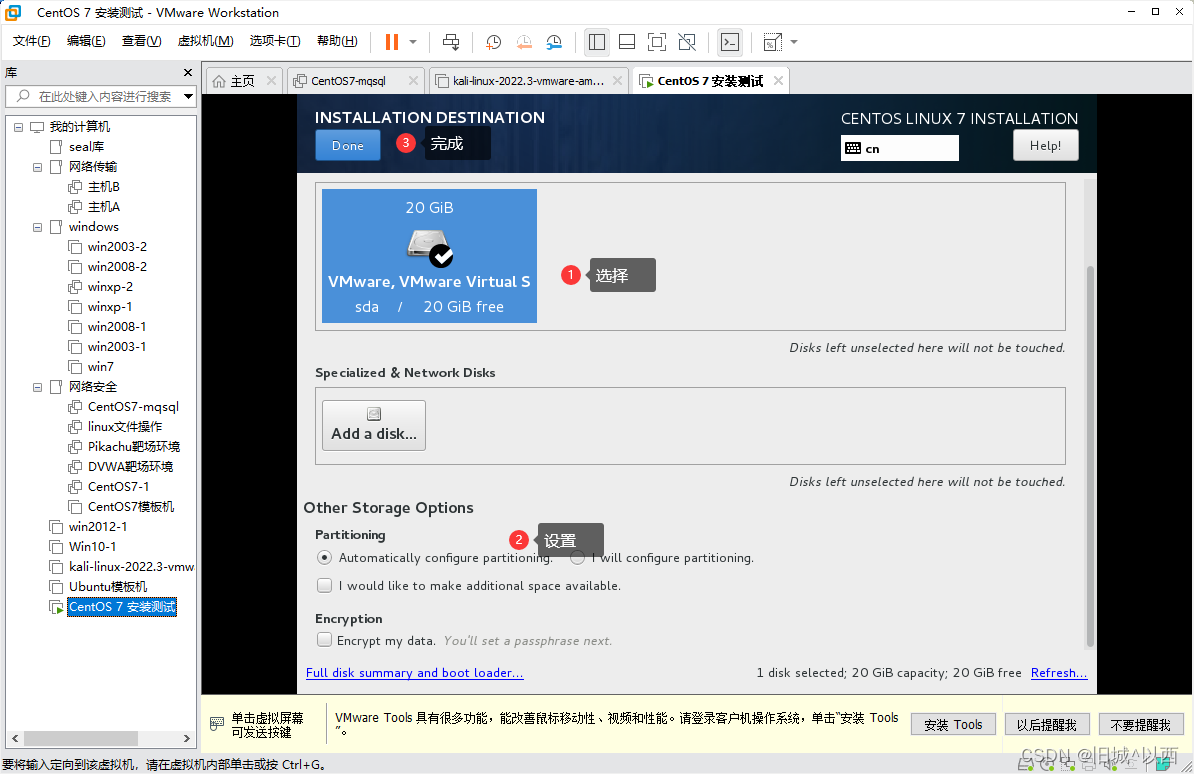Viewport: 1194px width, 774px height.
Task: Open the 编辑(E) menu
Action: coord(86,41)
